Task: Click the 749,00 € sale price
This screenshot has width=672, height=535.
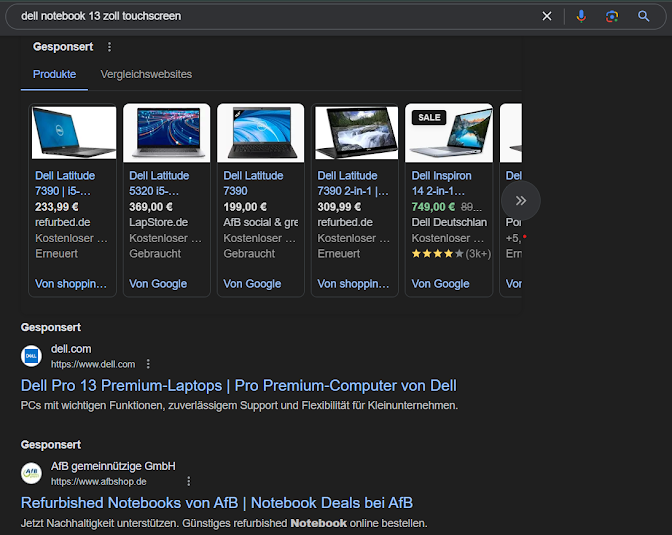Action: [433, 207]
